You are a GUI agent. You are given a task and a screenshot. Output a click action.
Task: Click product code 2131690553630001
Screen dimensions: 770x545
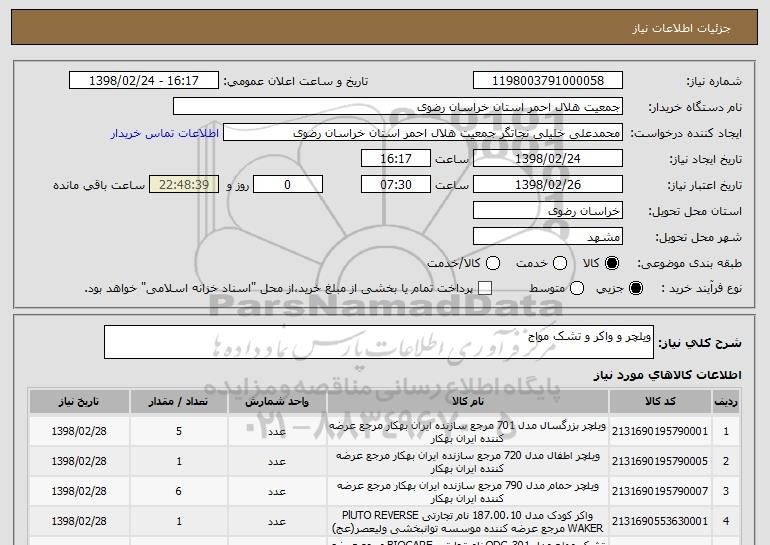click(x=660, y=521)
